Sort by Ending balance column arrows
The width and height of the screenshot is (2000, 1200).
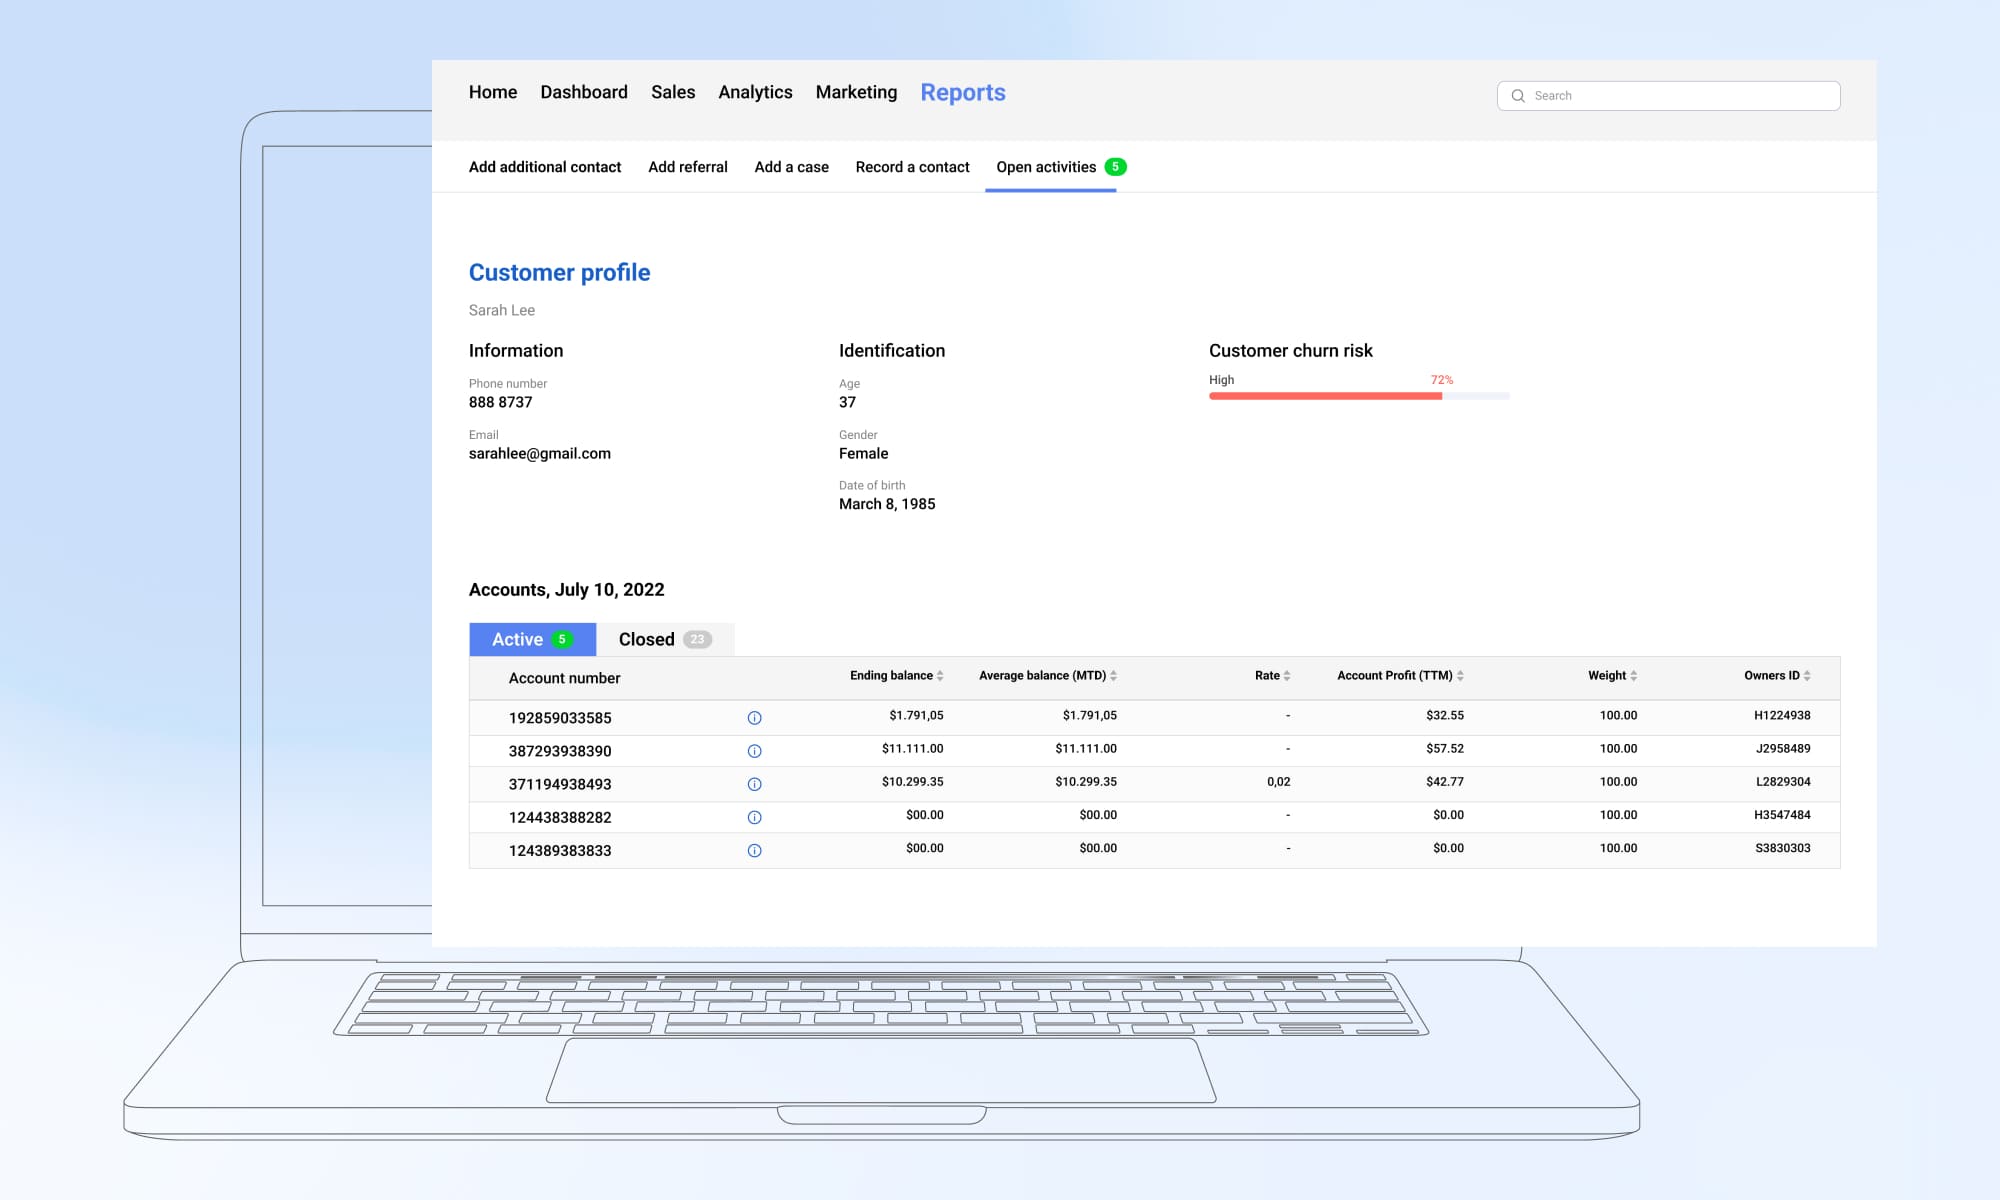click(940, 676)
